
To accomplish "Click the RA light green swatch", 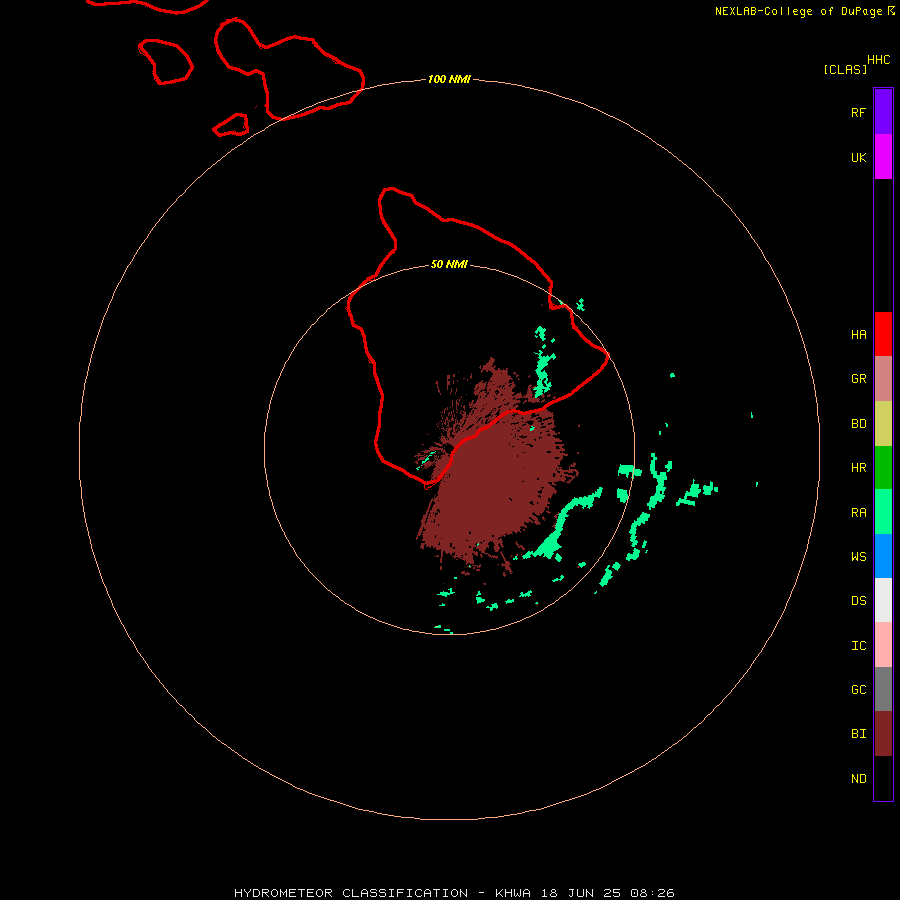I will point(883,512).
